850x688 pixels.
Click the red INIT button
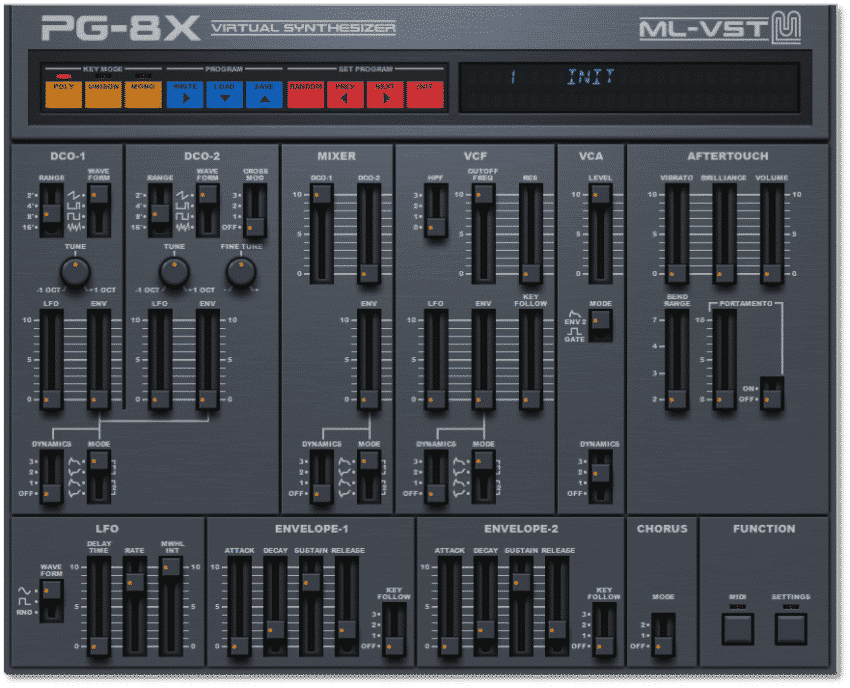point(425,93)
